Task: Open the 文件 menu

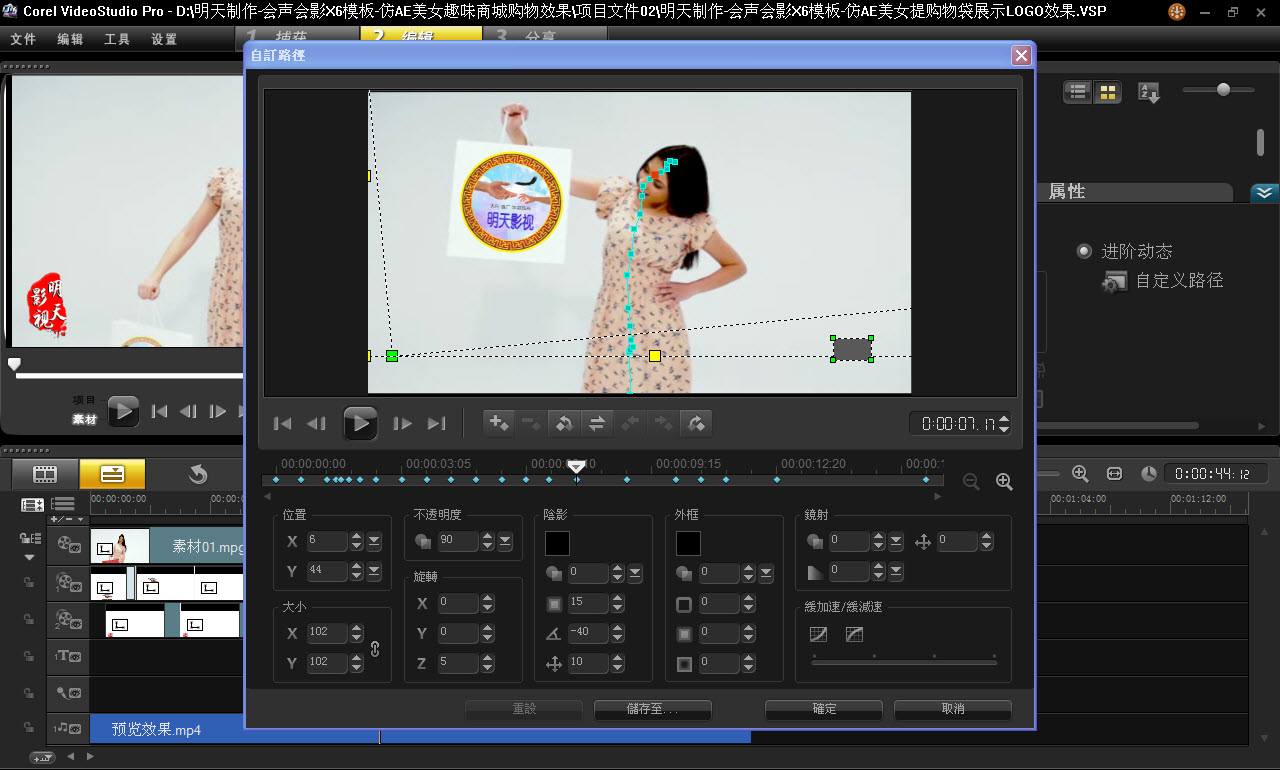Action: (x=23, y=39)
